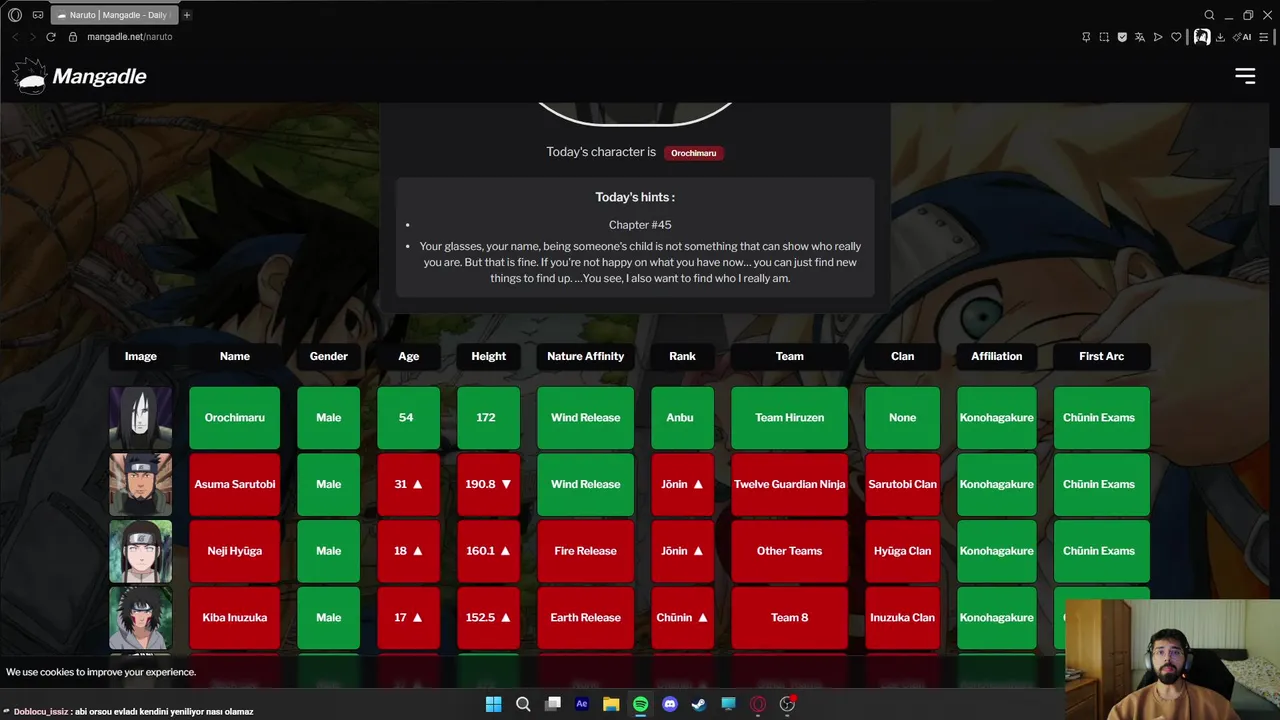This screenshot has height=720, width=1280.
Task: Go to the Mangadle home logo
Action: coord(80,76)
